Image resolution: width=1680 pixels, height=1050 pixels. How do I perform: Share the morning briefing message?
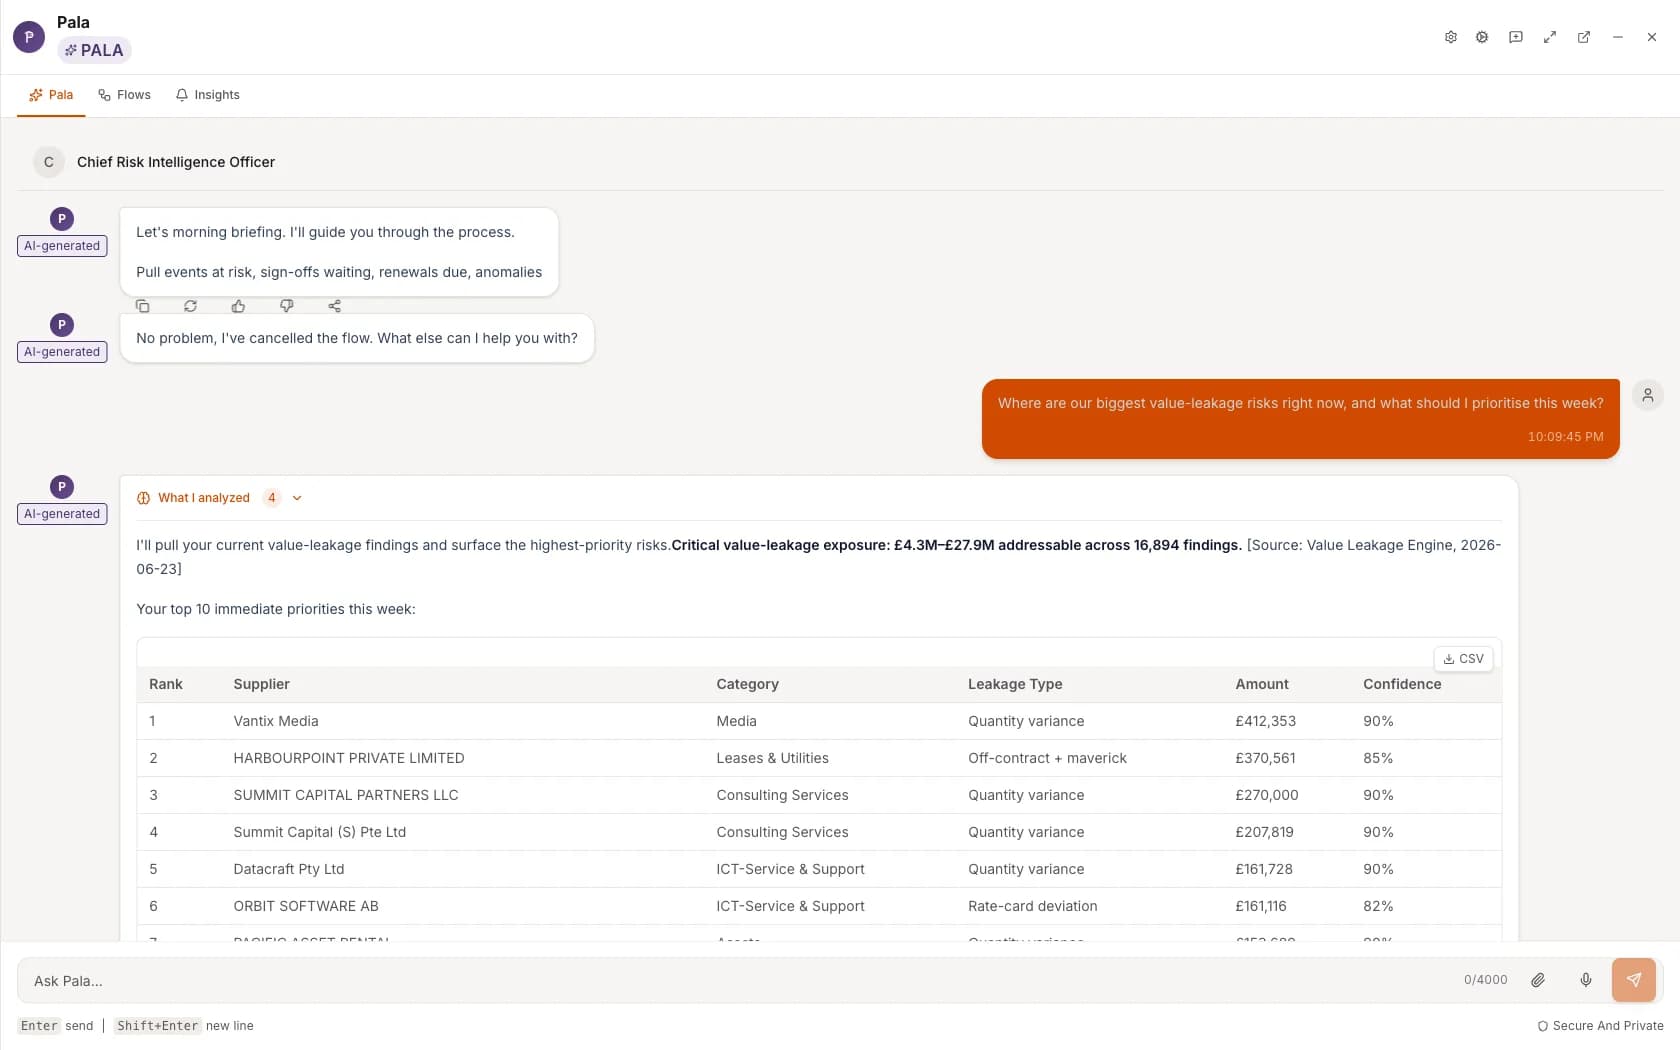coord(334,306)
